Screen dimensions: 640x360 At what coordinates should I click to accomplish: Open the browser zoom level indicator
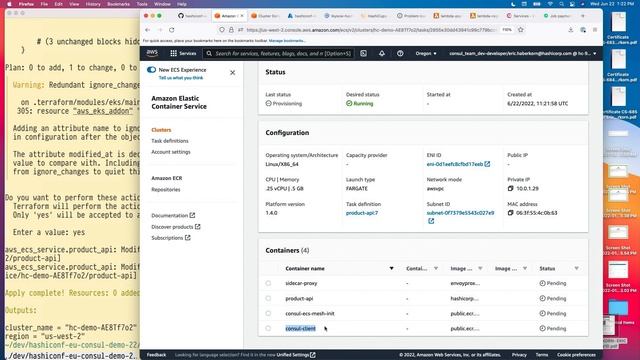pos(507,30)
